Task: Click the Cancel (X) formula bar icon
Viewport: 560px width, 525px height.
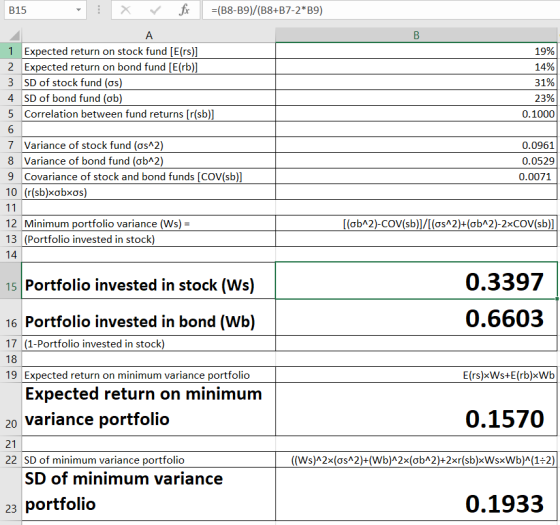Action: click(x=126, y=10)
